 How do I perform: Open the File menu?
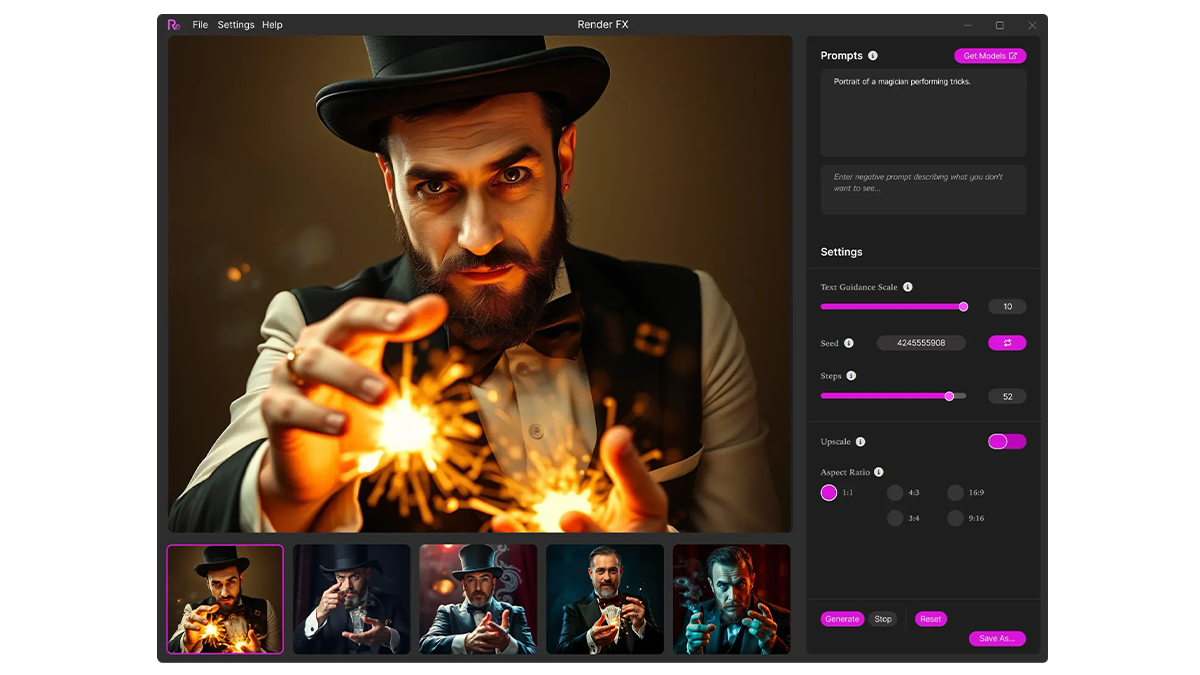[x=200, y=25]
